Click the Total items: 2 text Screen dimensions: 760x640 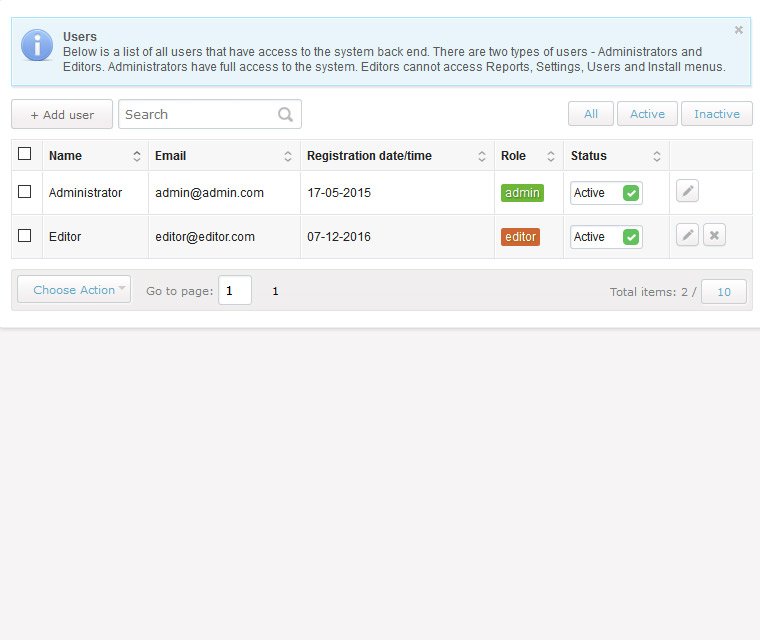(649, 292)
